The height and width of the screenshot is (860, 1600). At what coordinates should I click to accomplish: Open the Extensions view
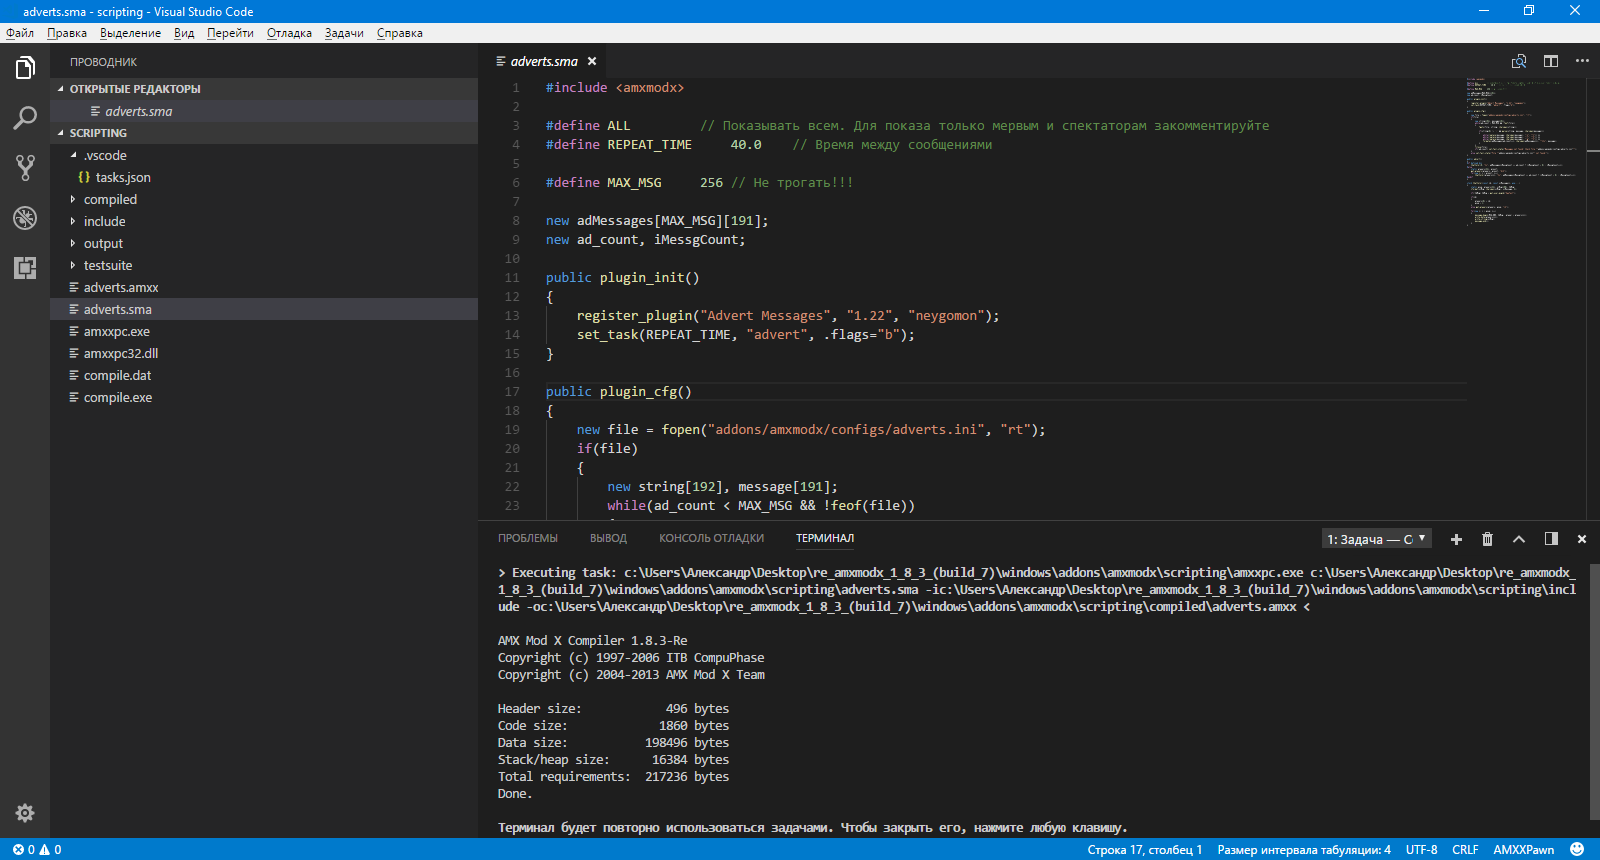pyautogui.click(x=25, y=268)
